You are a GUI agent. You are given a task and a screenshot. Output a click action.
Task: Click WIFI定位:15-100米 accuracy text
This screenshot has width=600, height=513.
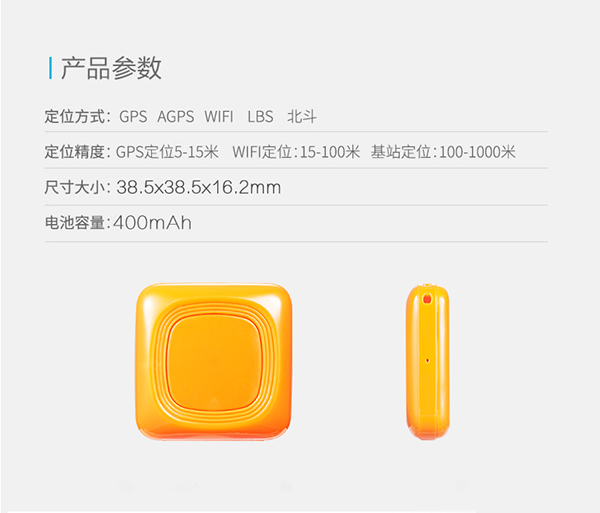click(296, 152)
